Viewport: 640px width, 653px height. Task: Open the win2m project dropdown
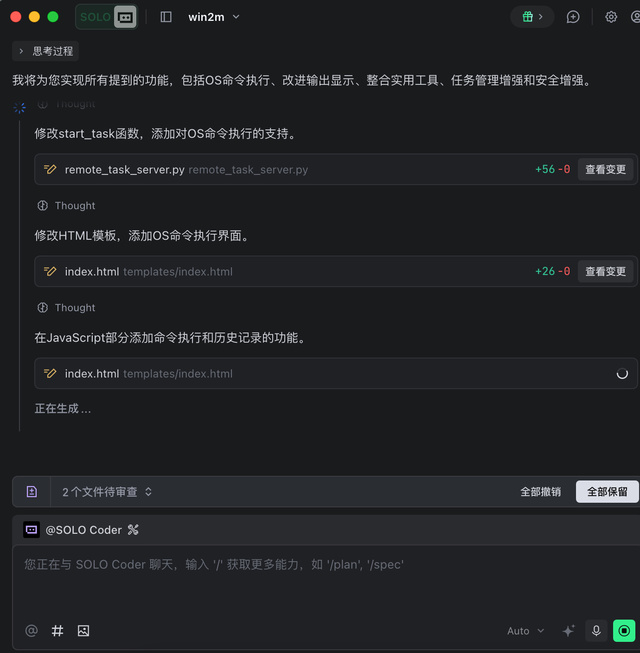(x=214, y=17)
